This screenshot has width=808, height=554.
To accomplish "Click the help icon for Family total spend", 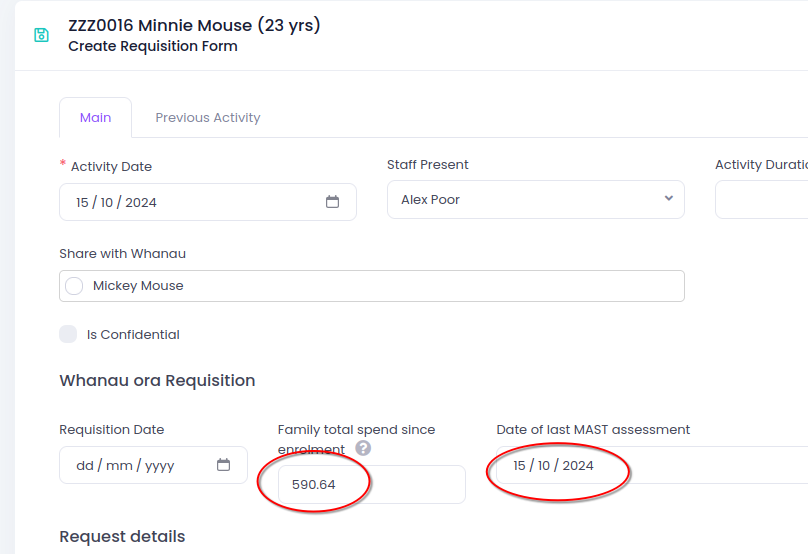I will (x=363, y=448).
